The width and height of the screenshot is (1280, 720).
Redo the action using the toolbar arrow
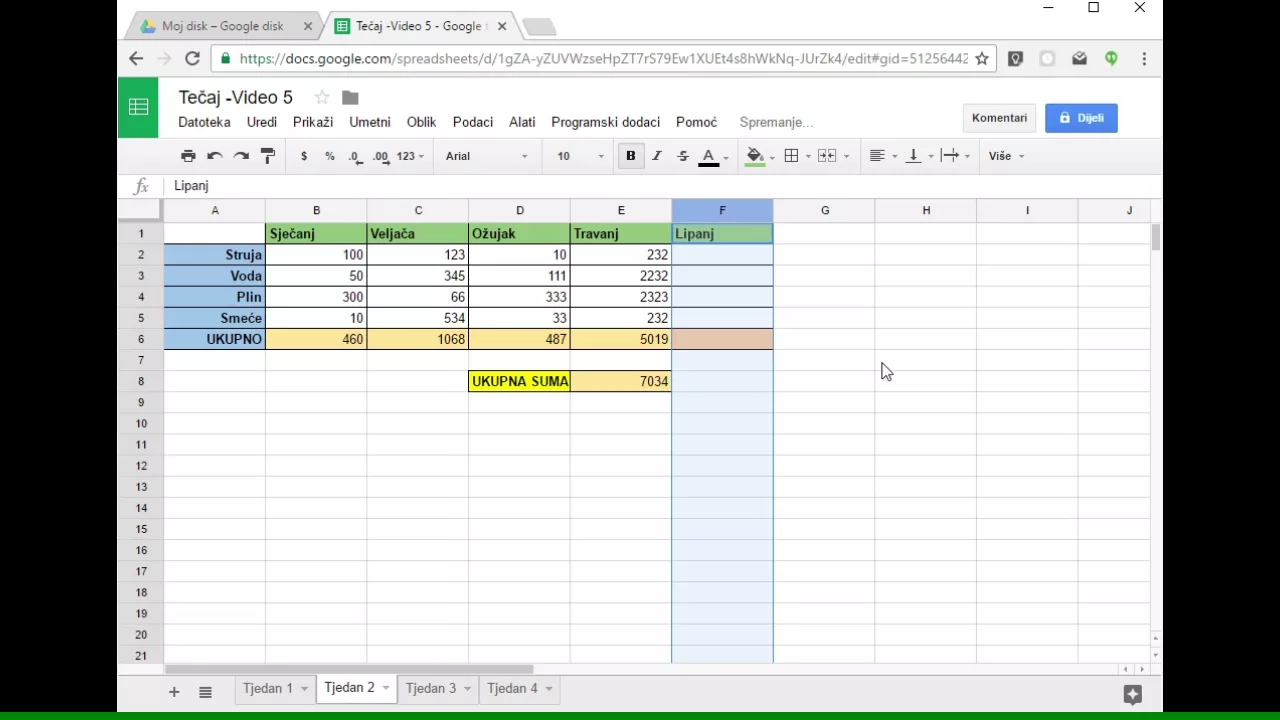pyautogui.click(x=241, y=156)
